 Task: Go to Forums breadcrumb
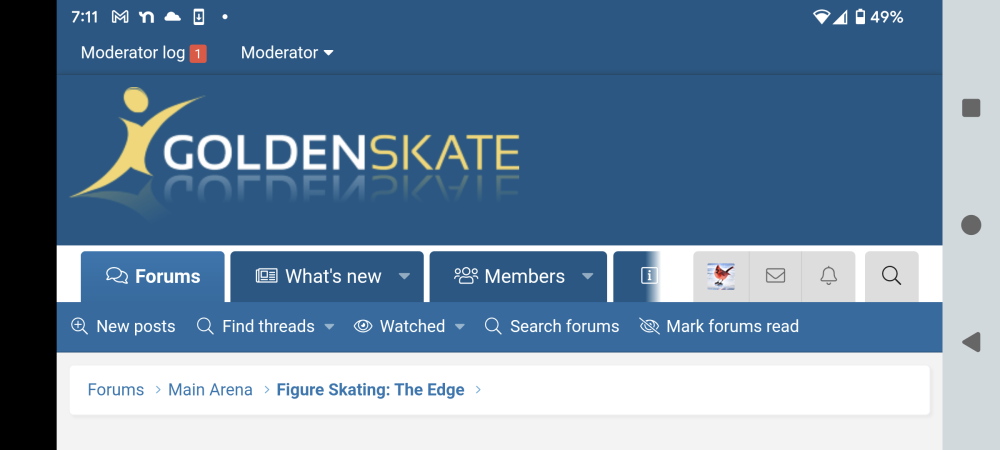[115, 389]
